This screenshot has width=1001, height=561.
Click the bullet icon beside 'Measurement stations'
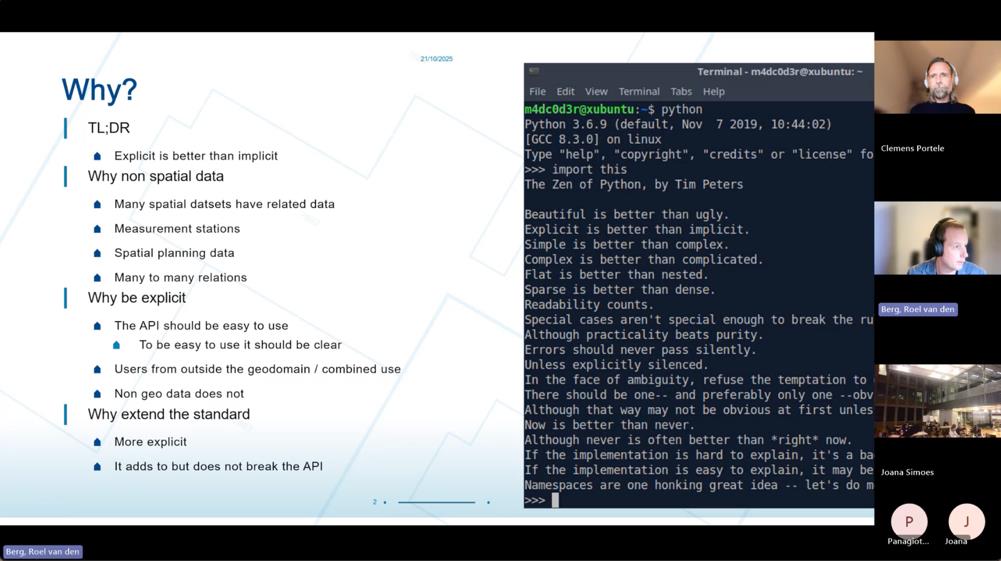(97, 228)
